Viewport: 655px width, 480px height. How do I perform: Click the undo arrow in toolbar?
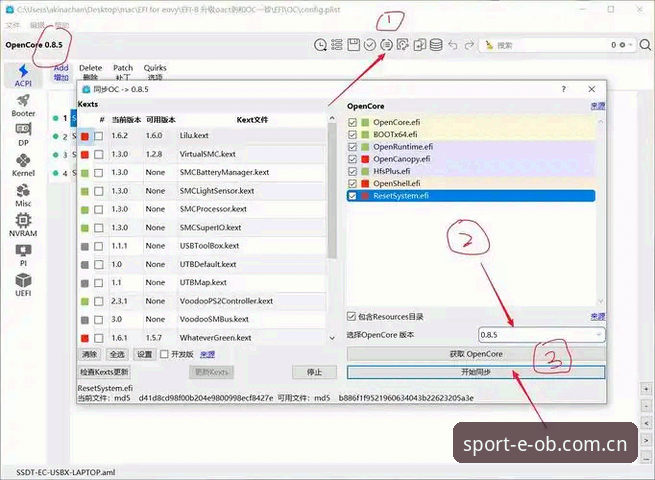coord(453,44)
